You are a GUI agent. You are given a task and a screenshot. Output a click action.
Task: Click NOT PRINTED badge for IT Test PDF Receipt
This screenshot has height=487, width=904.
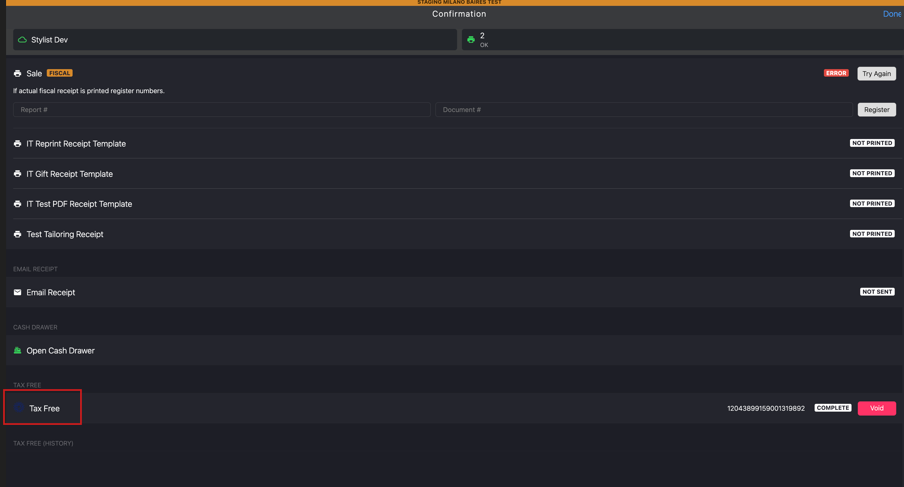tap(872, 203)
